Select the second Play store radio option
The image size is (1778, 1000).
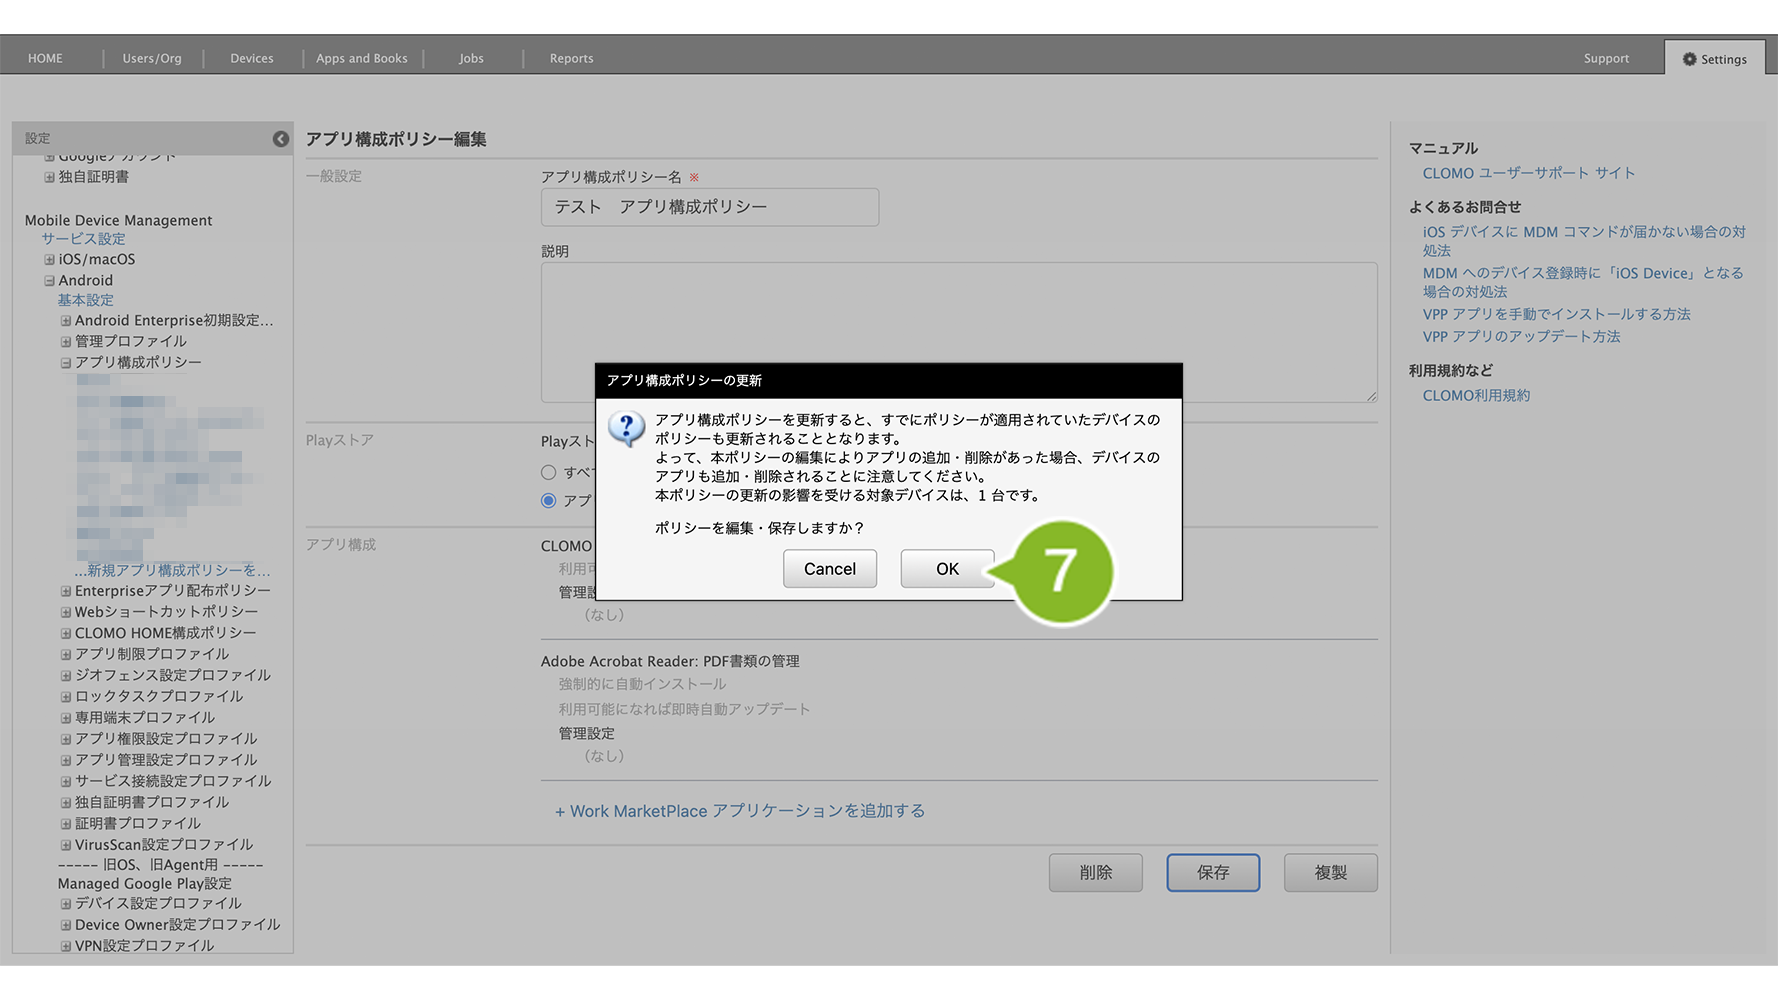click(x=548, y=501)
